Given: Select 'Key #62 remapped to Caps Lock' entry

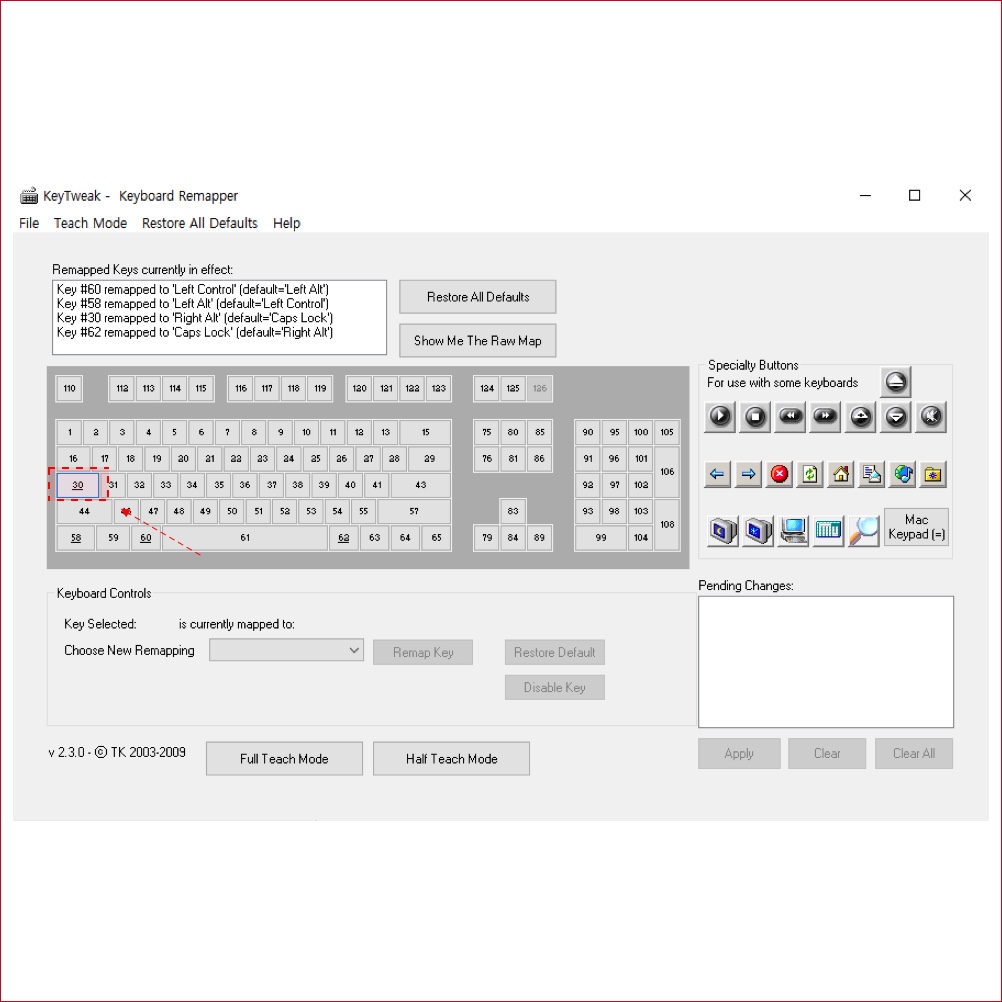Looking at the screenshot, I should (x=194, y=332).
